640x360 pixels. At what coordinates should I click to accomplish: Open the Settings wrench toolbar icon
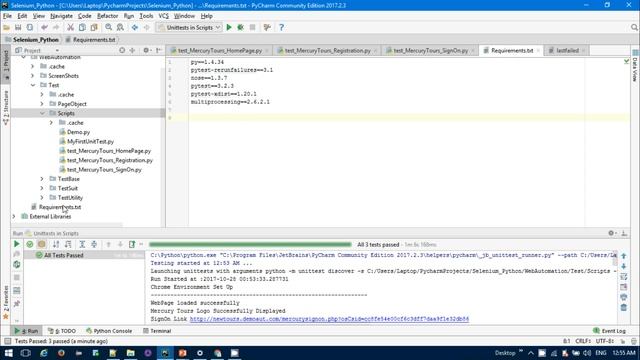click(267, 27)
